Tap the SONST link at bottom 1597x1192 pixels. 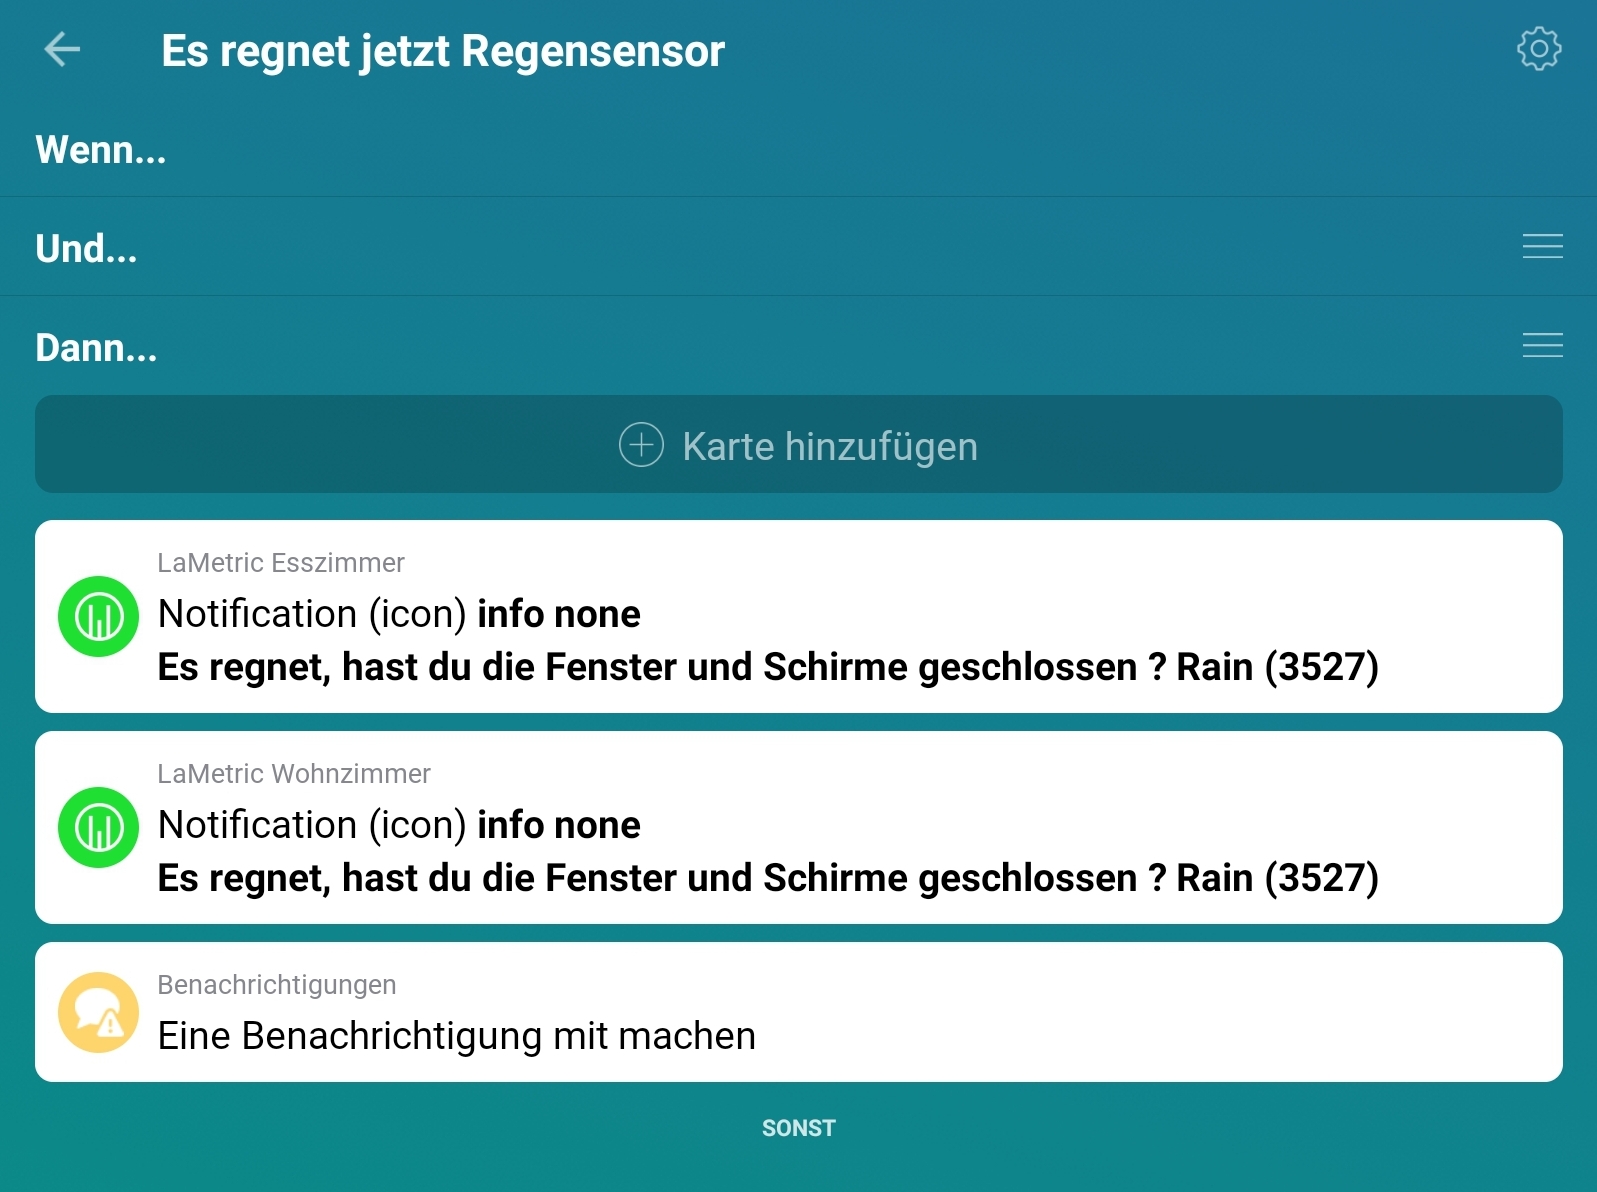(798, 1128)
